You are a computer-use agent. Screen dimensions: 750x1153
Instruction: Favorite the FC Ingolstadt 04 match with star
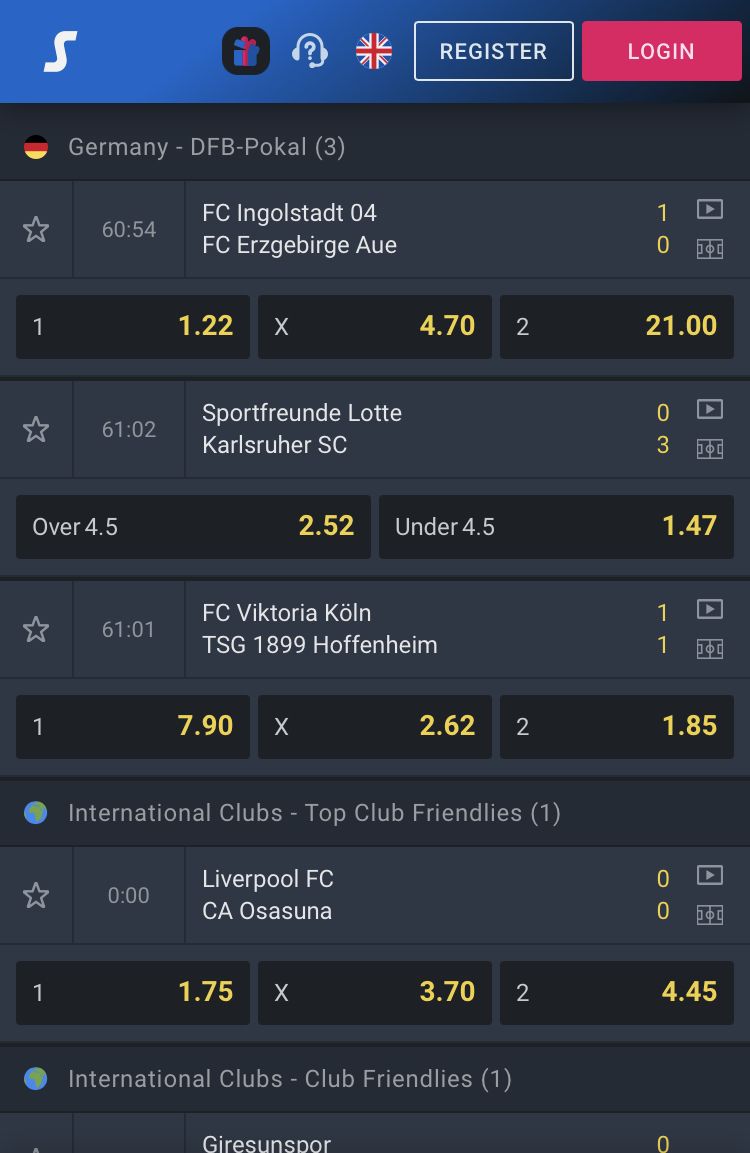click(x=36, y=229)
